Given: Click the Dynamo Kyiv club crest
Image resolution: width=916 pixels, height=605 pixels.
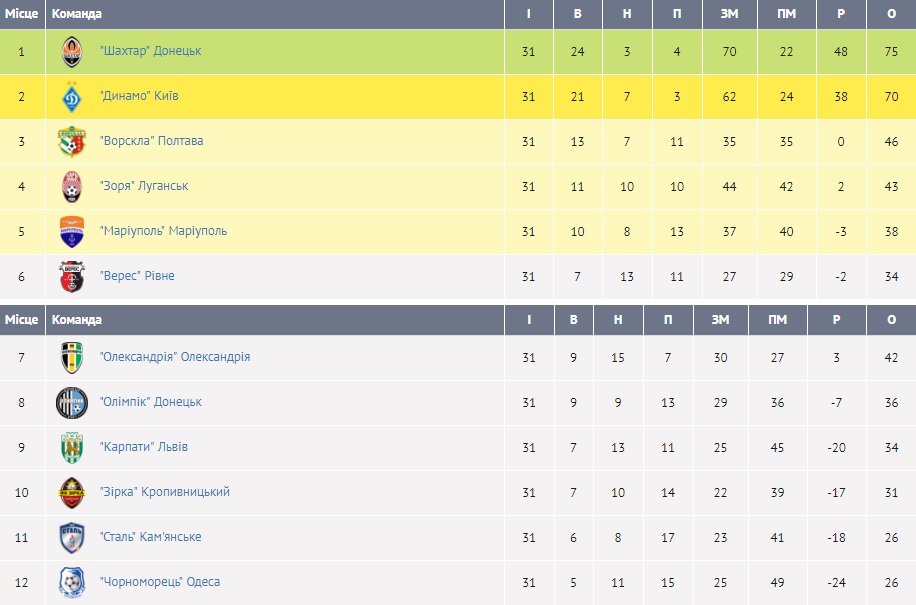Looking at the screenshot, I should pos(72,96).
